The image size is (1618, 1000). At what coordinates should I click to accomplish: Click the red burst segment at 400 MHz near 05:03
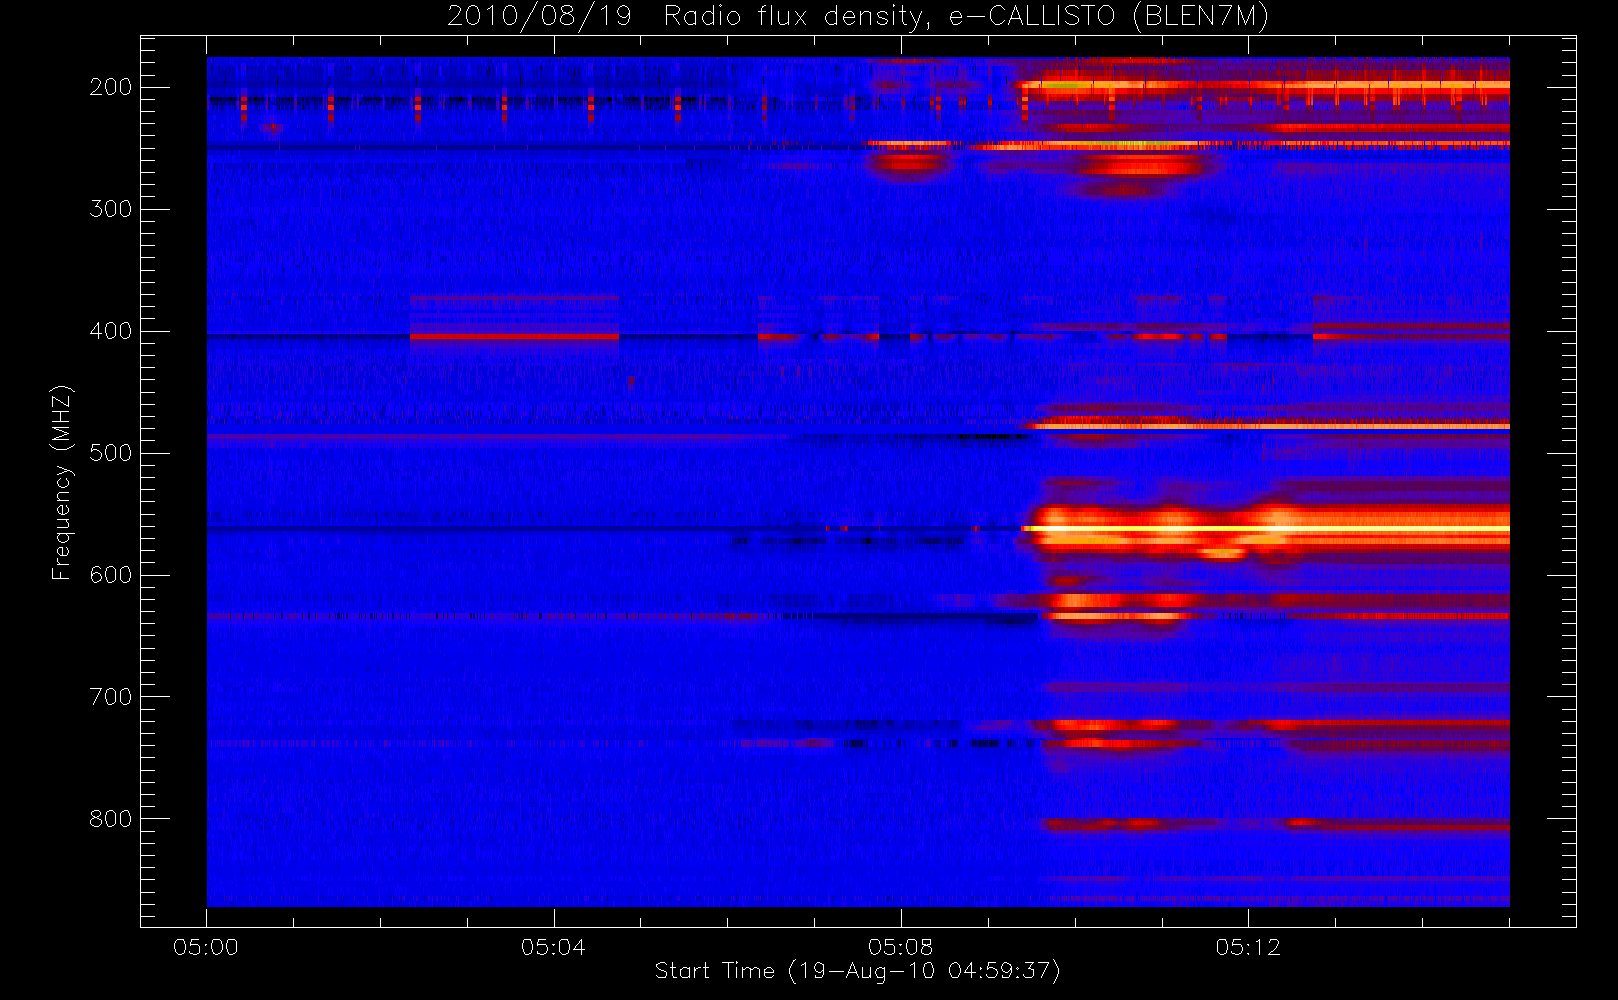coord(514,337)
